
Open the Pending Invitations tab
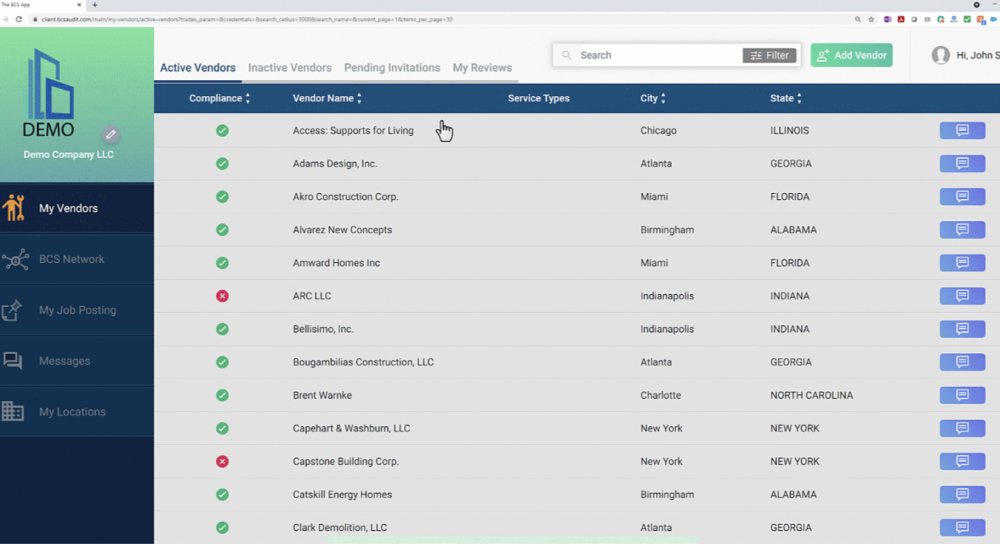point(392,68)
